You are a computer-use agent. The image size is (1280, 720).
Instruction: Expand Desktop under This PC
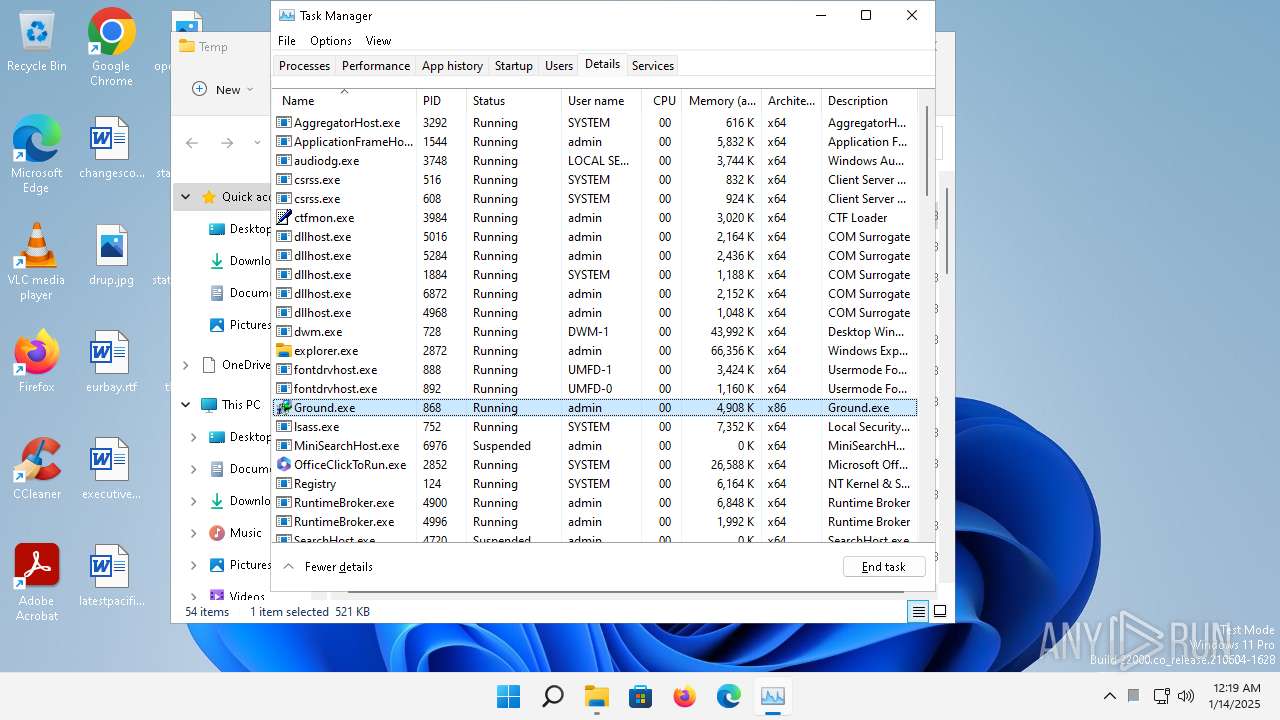[x=194, y=437]
